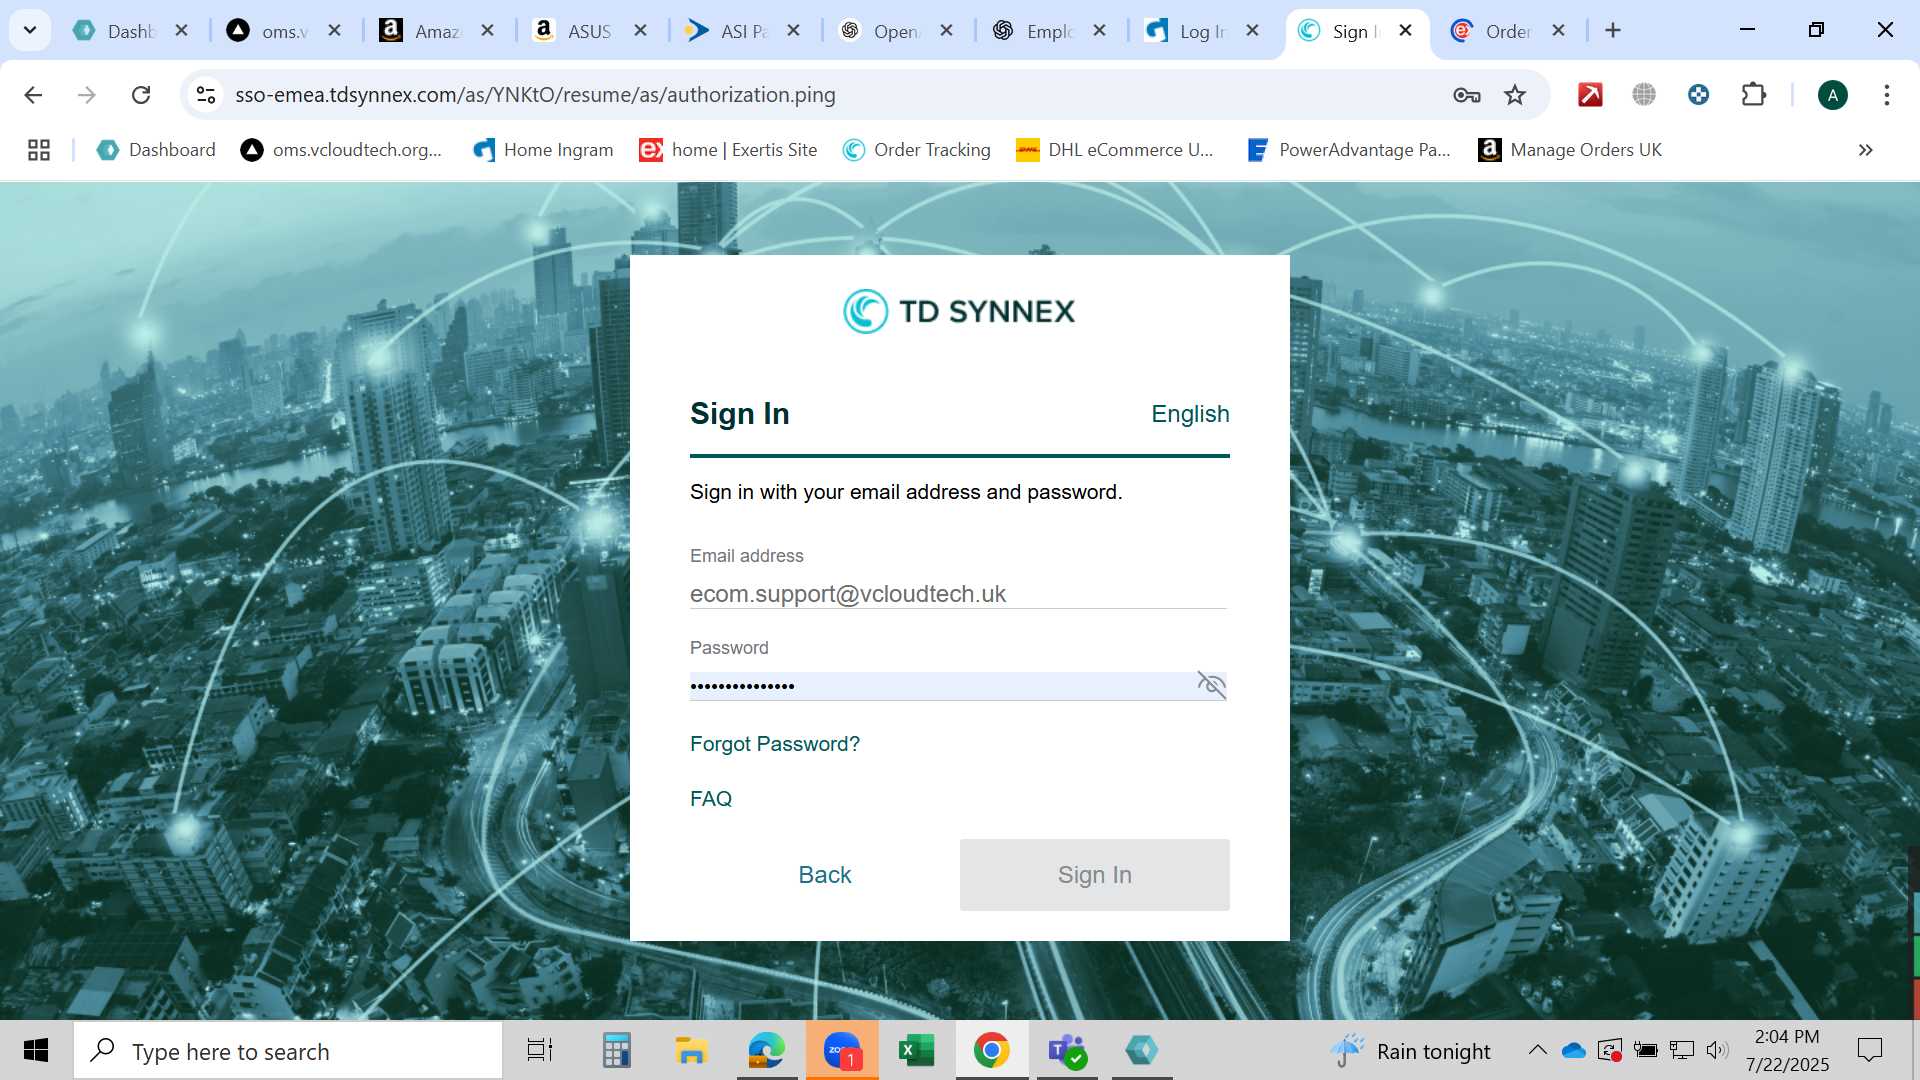
Task: Click the TD SYNNEX logo
Action: tap(959, 311)
